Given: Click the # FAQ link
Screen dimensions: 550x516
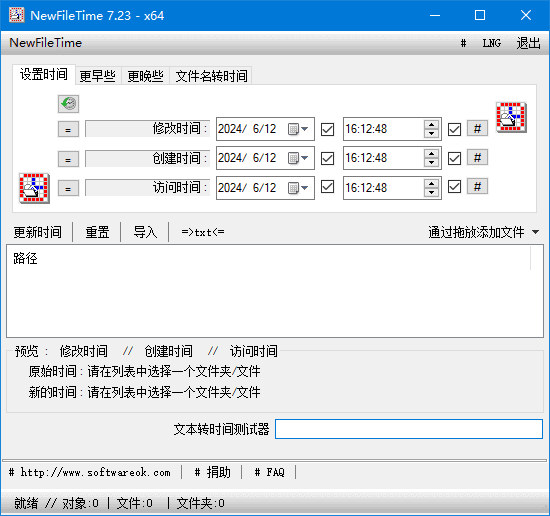Looking at the screenshot, I should click(269, 472).
